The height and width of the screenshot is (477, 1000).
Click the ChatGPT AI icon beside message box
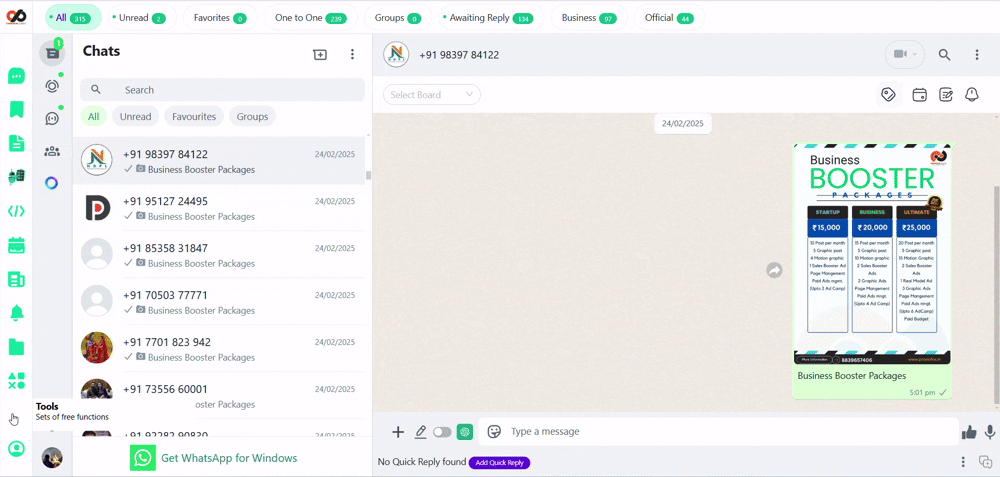(x=465, y=432)
